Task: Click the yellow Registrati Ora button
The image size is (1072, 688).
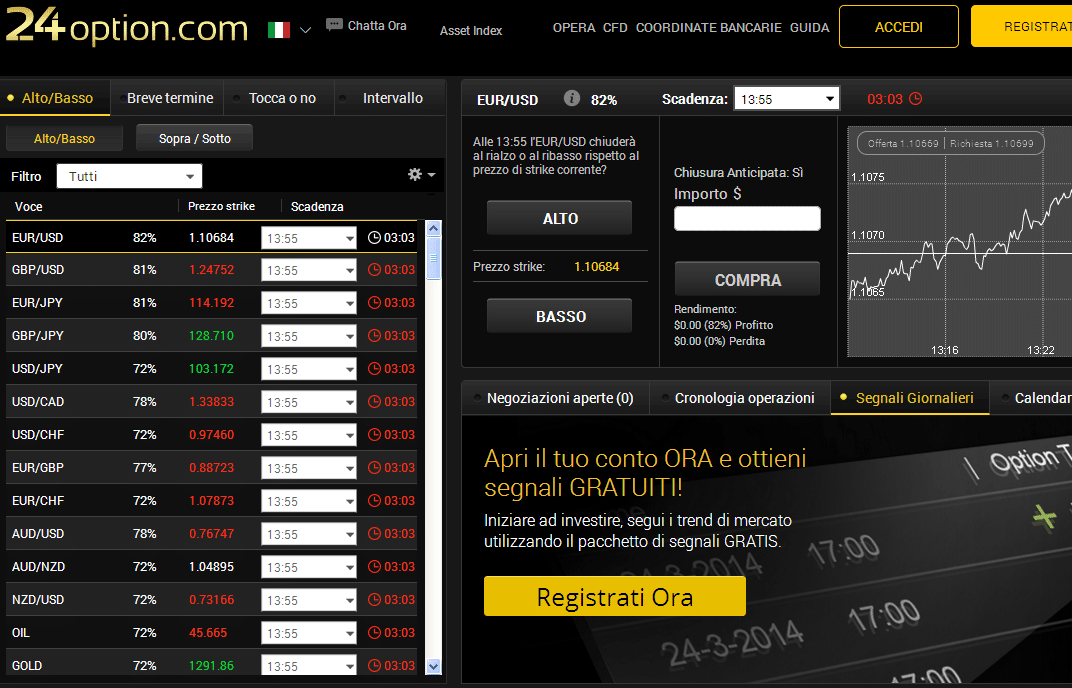Action: coord(615,596)
